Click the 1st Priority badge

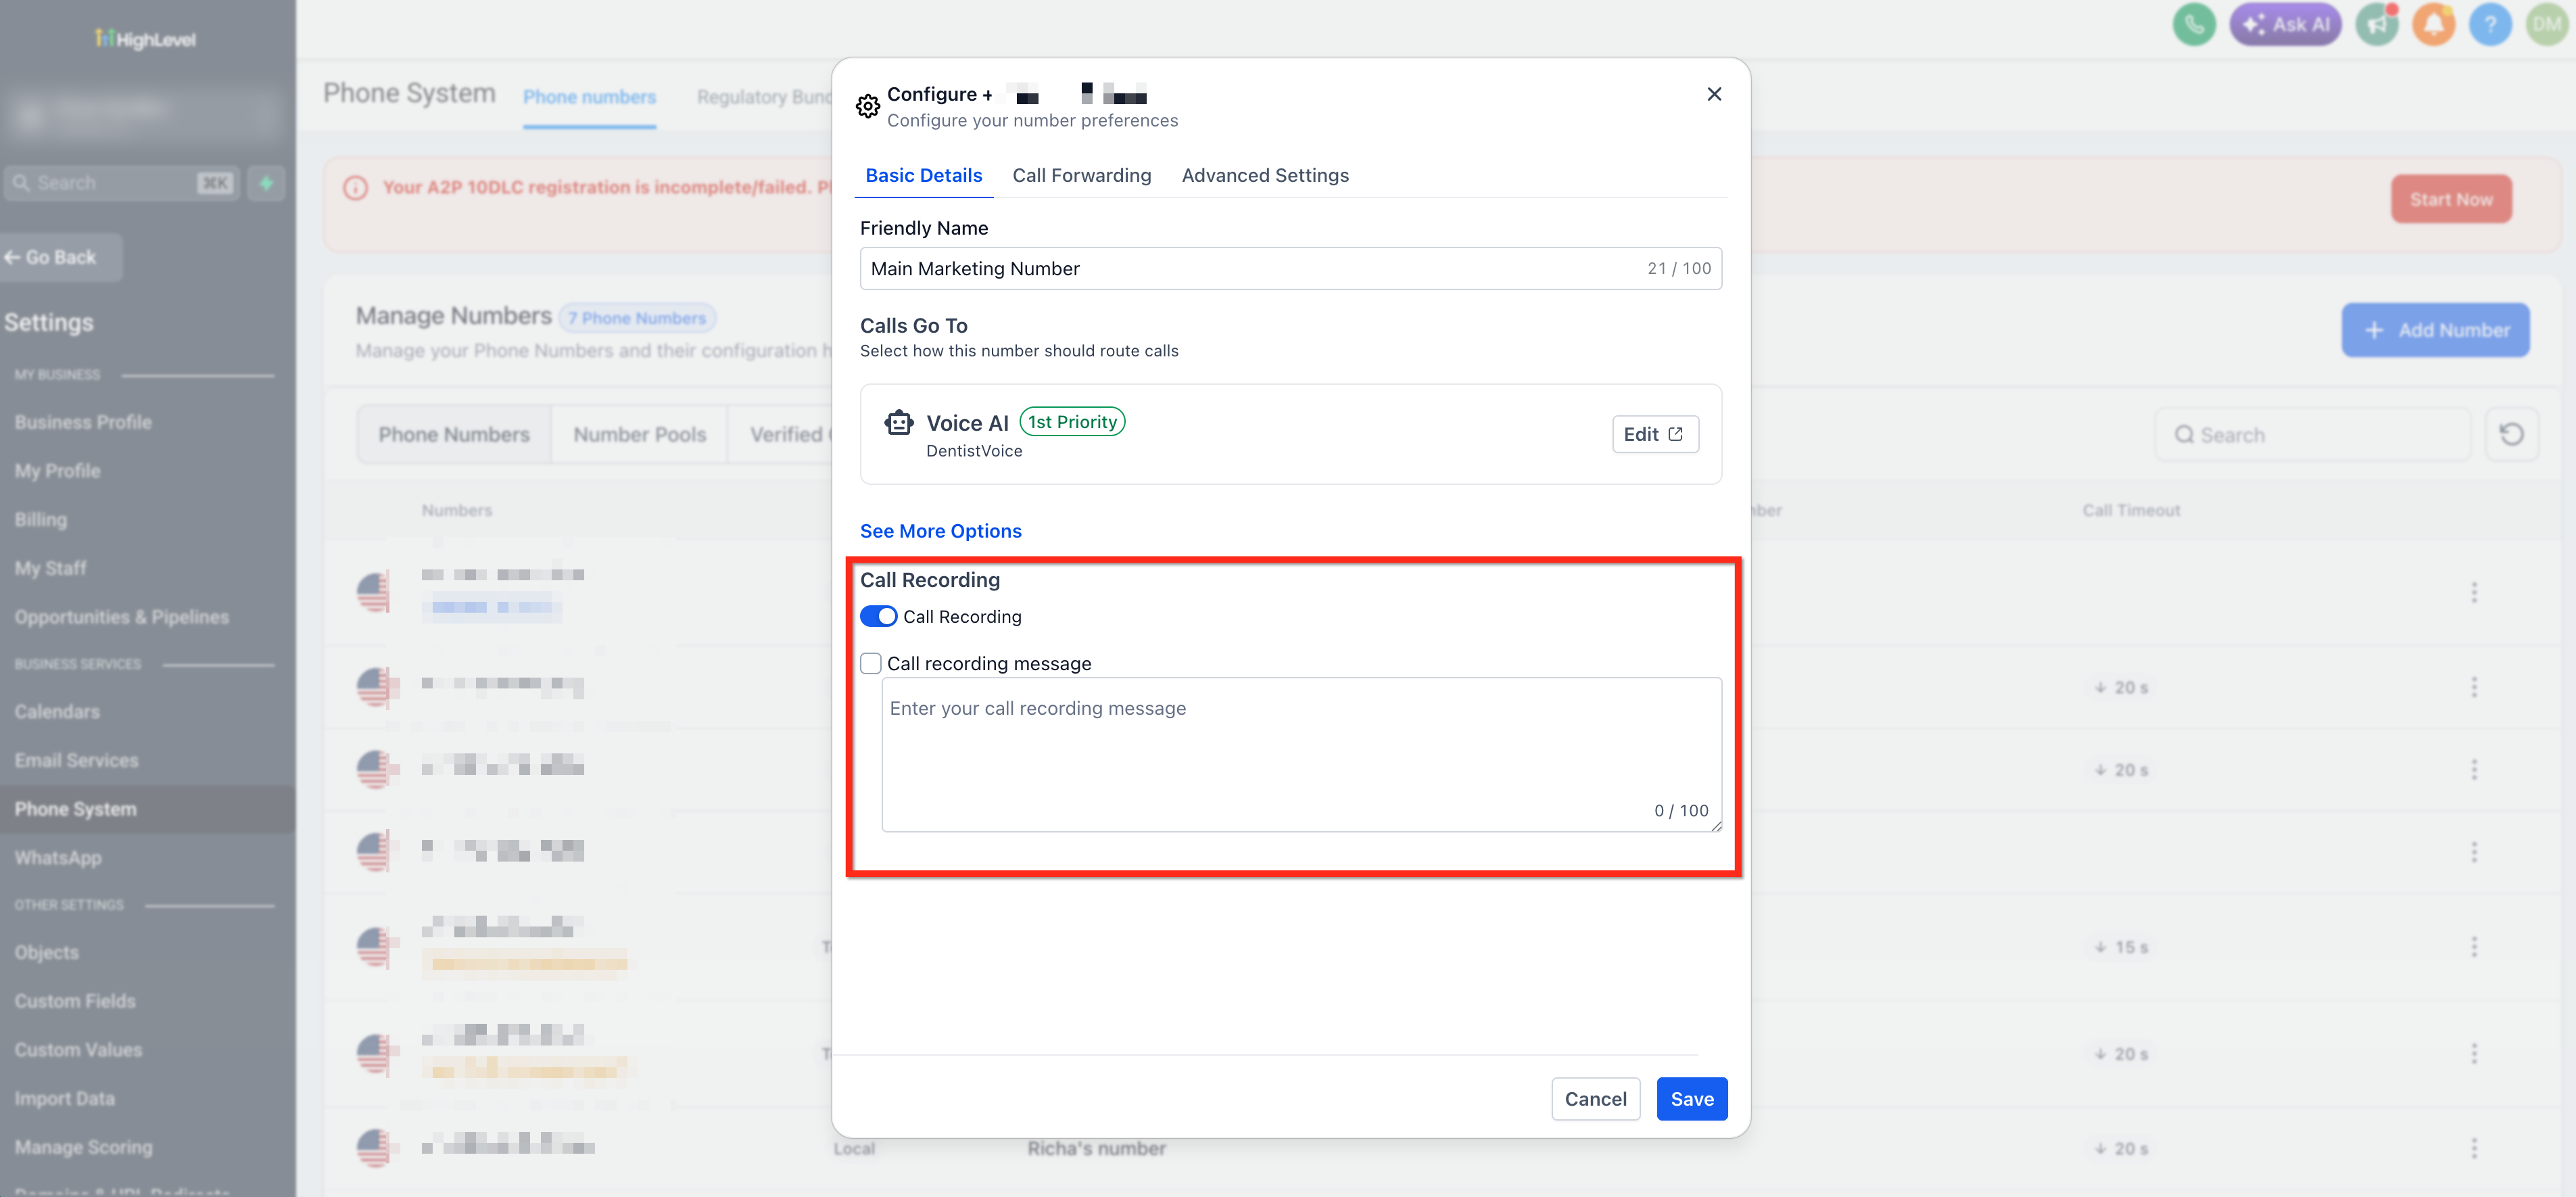click(x=1072, y=422)
